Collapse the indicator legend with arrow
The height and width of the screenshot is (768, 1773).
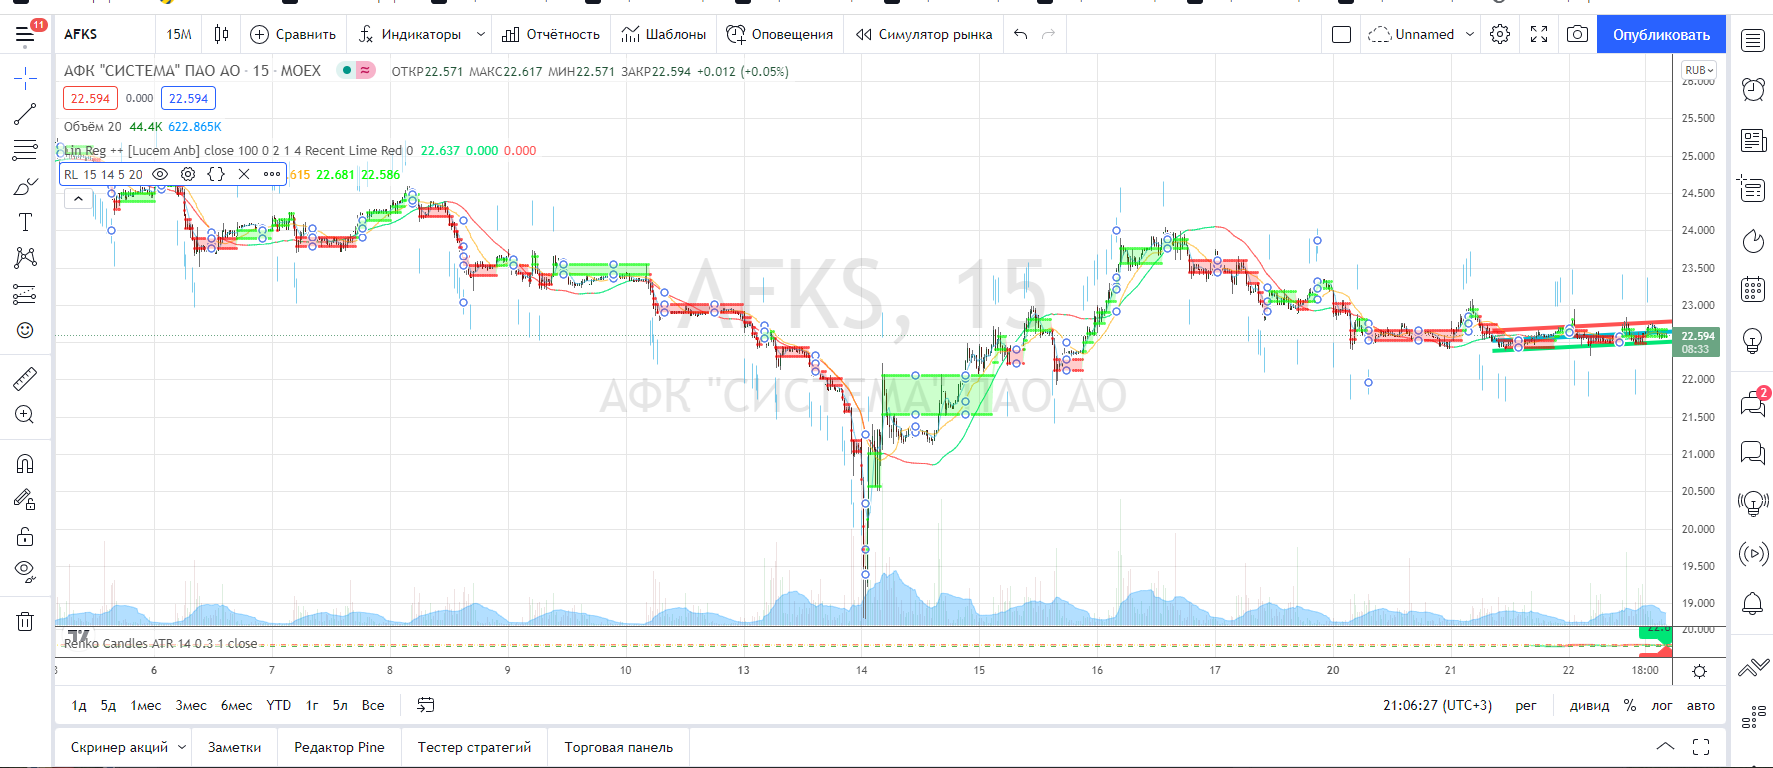point(78,198)
